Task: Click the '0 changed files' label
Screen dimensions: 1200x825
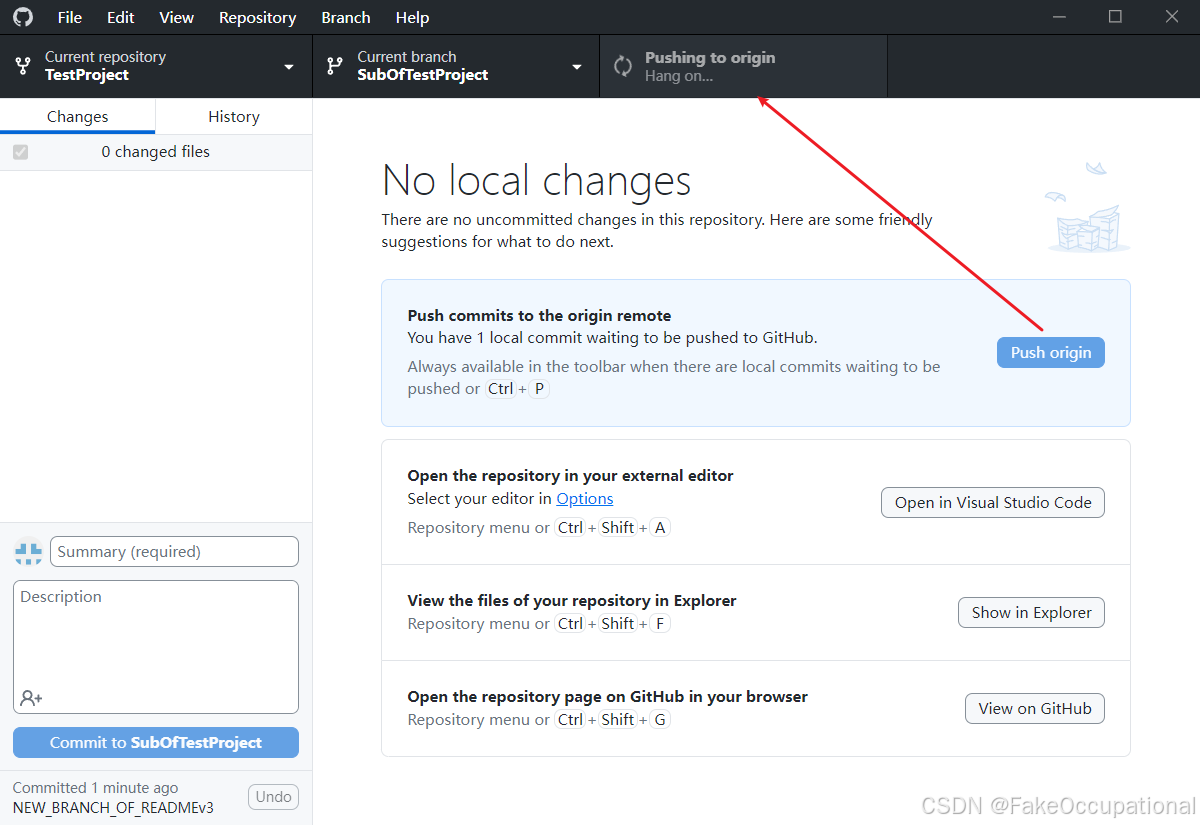Action: click(156, 152)
